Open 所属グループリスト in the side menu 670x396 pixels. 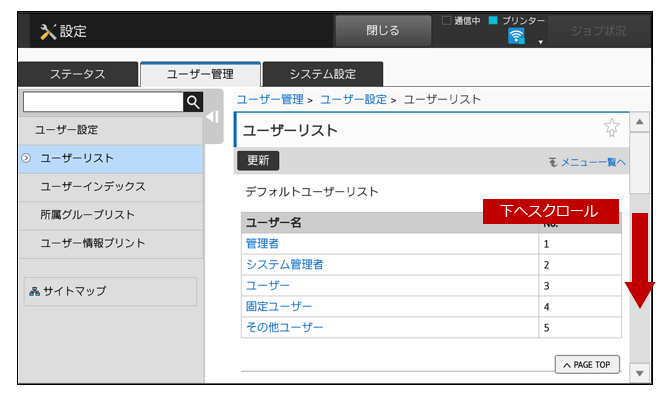[x=111, y=215]
